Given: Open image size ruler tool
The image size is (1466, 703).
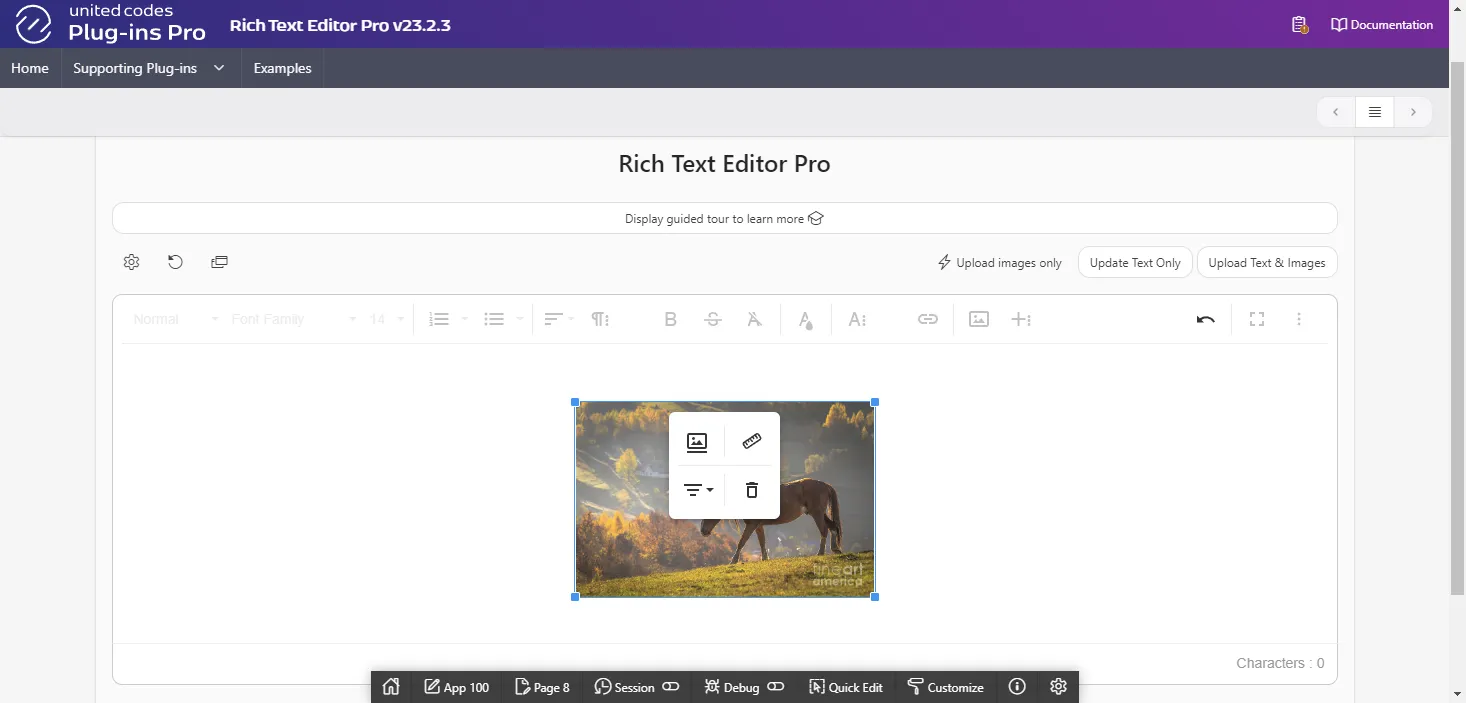Looking at the screenshot, I should (x=752, y=441).
